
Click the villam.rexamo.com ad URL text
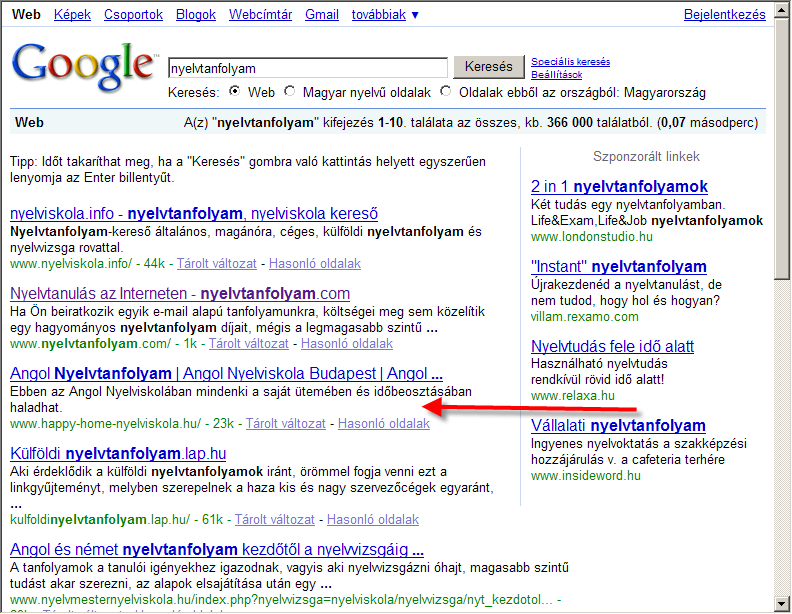pyautogui.click(x=584, y=317)
